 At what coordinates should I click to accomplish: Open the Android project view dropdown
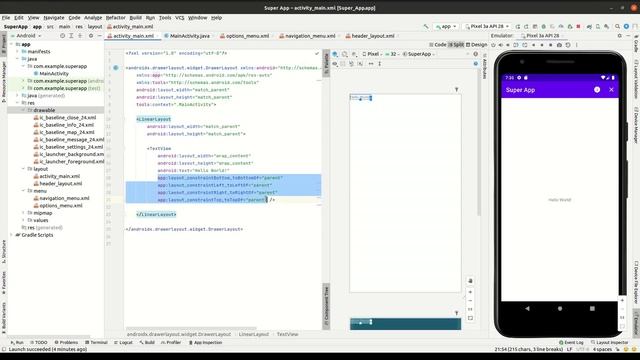coord(26,36)
